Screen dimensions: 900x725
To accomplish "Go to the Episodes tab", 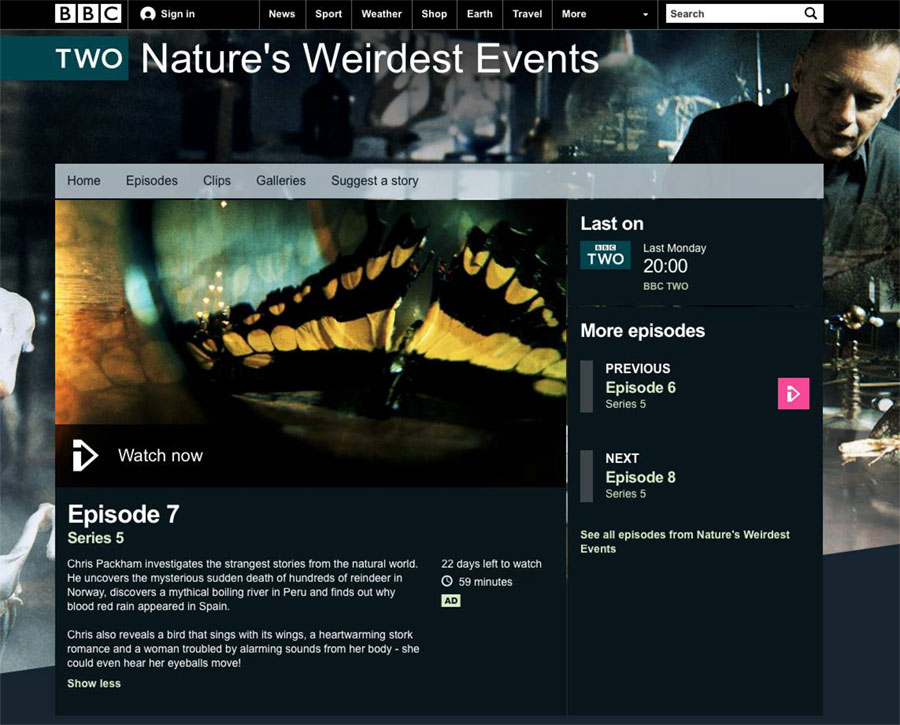I will click(152, 180).
